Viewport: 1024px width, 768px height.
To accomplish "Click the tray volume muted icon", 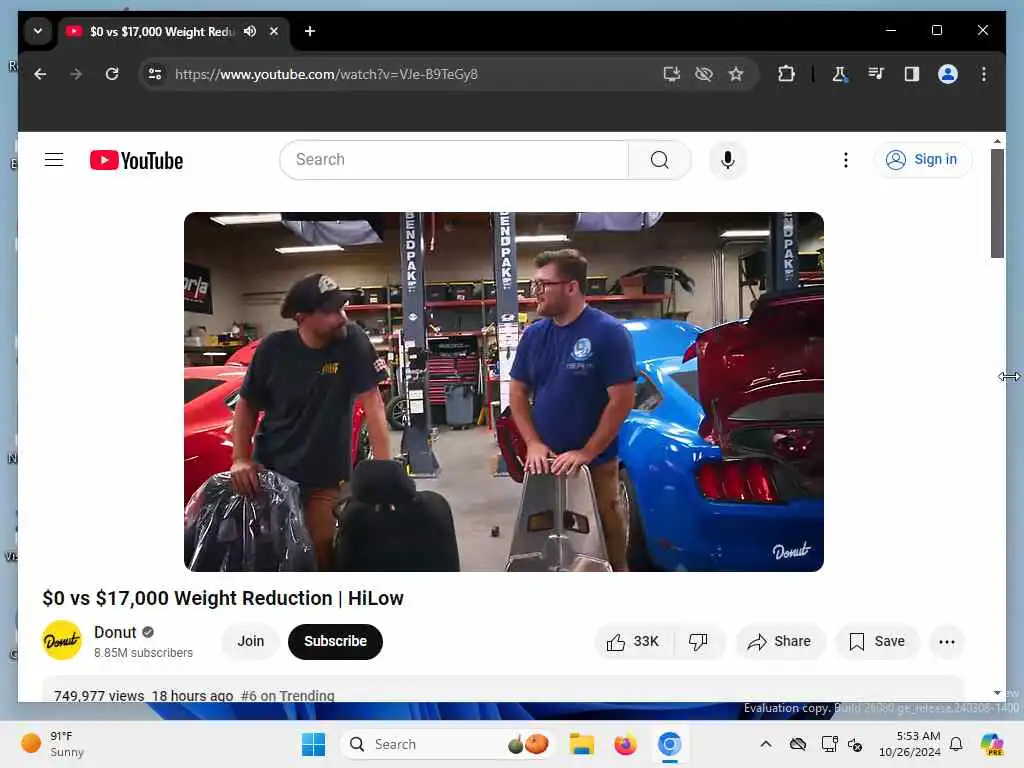I will coord(855,744).
